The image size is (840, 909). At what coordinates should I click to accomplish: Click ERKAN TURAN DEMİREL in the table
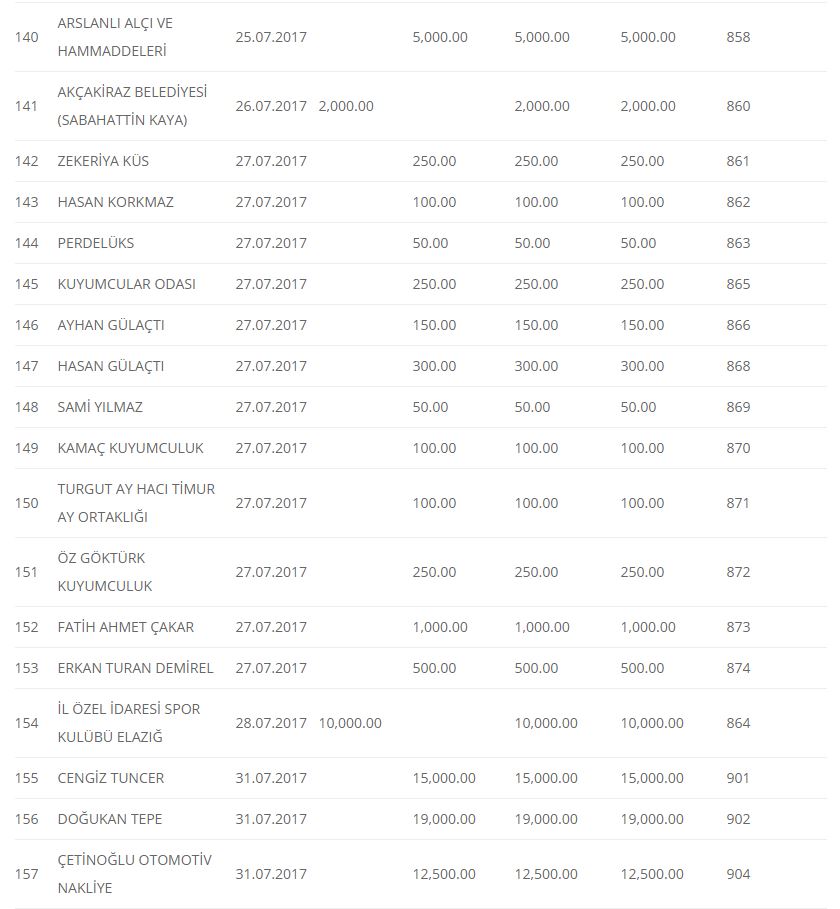click(135, 668)
